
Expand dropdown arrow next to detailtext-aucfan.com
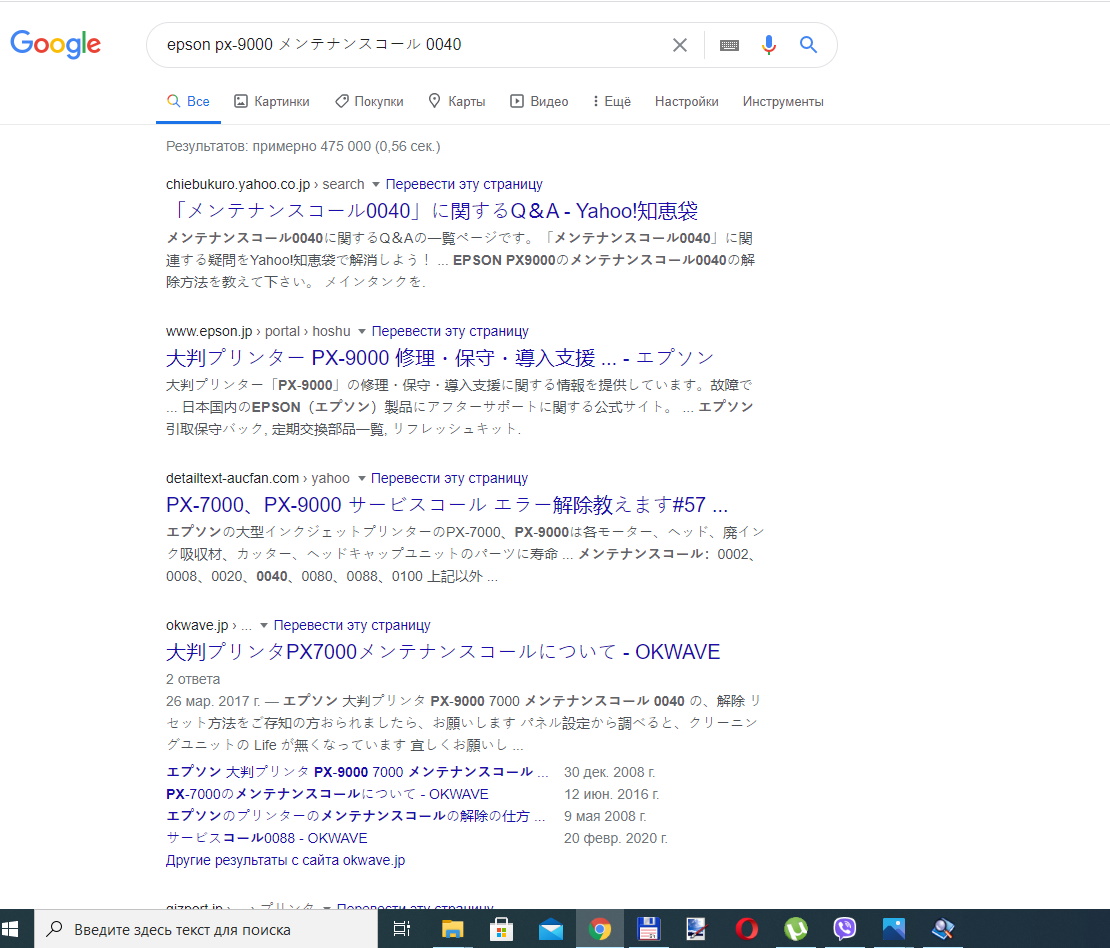[x=361, y=479]
